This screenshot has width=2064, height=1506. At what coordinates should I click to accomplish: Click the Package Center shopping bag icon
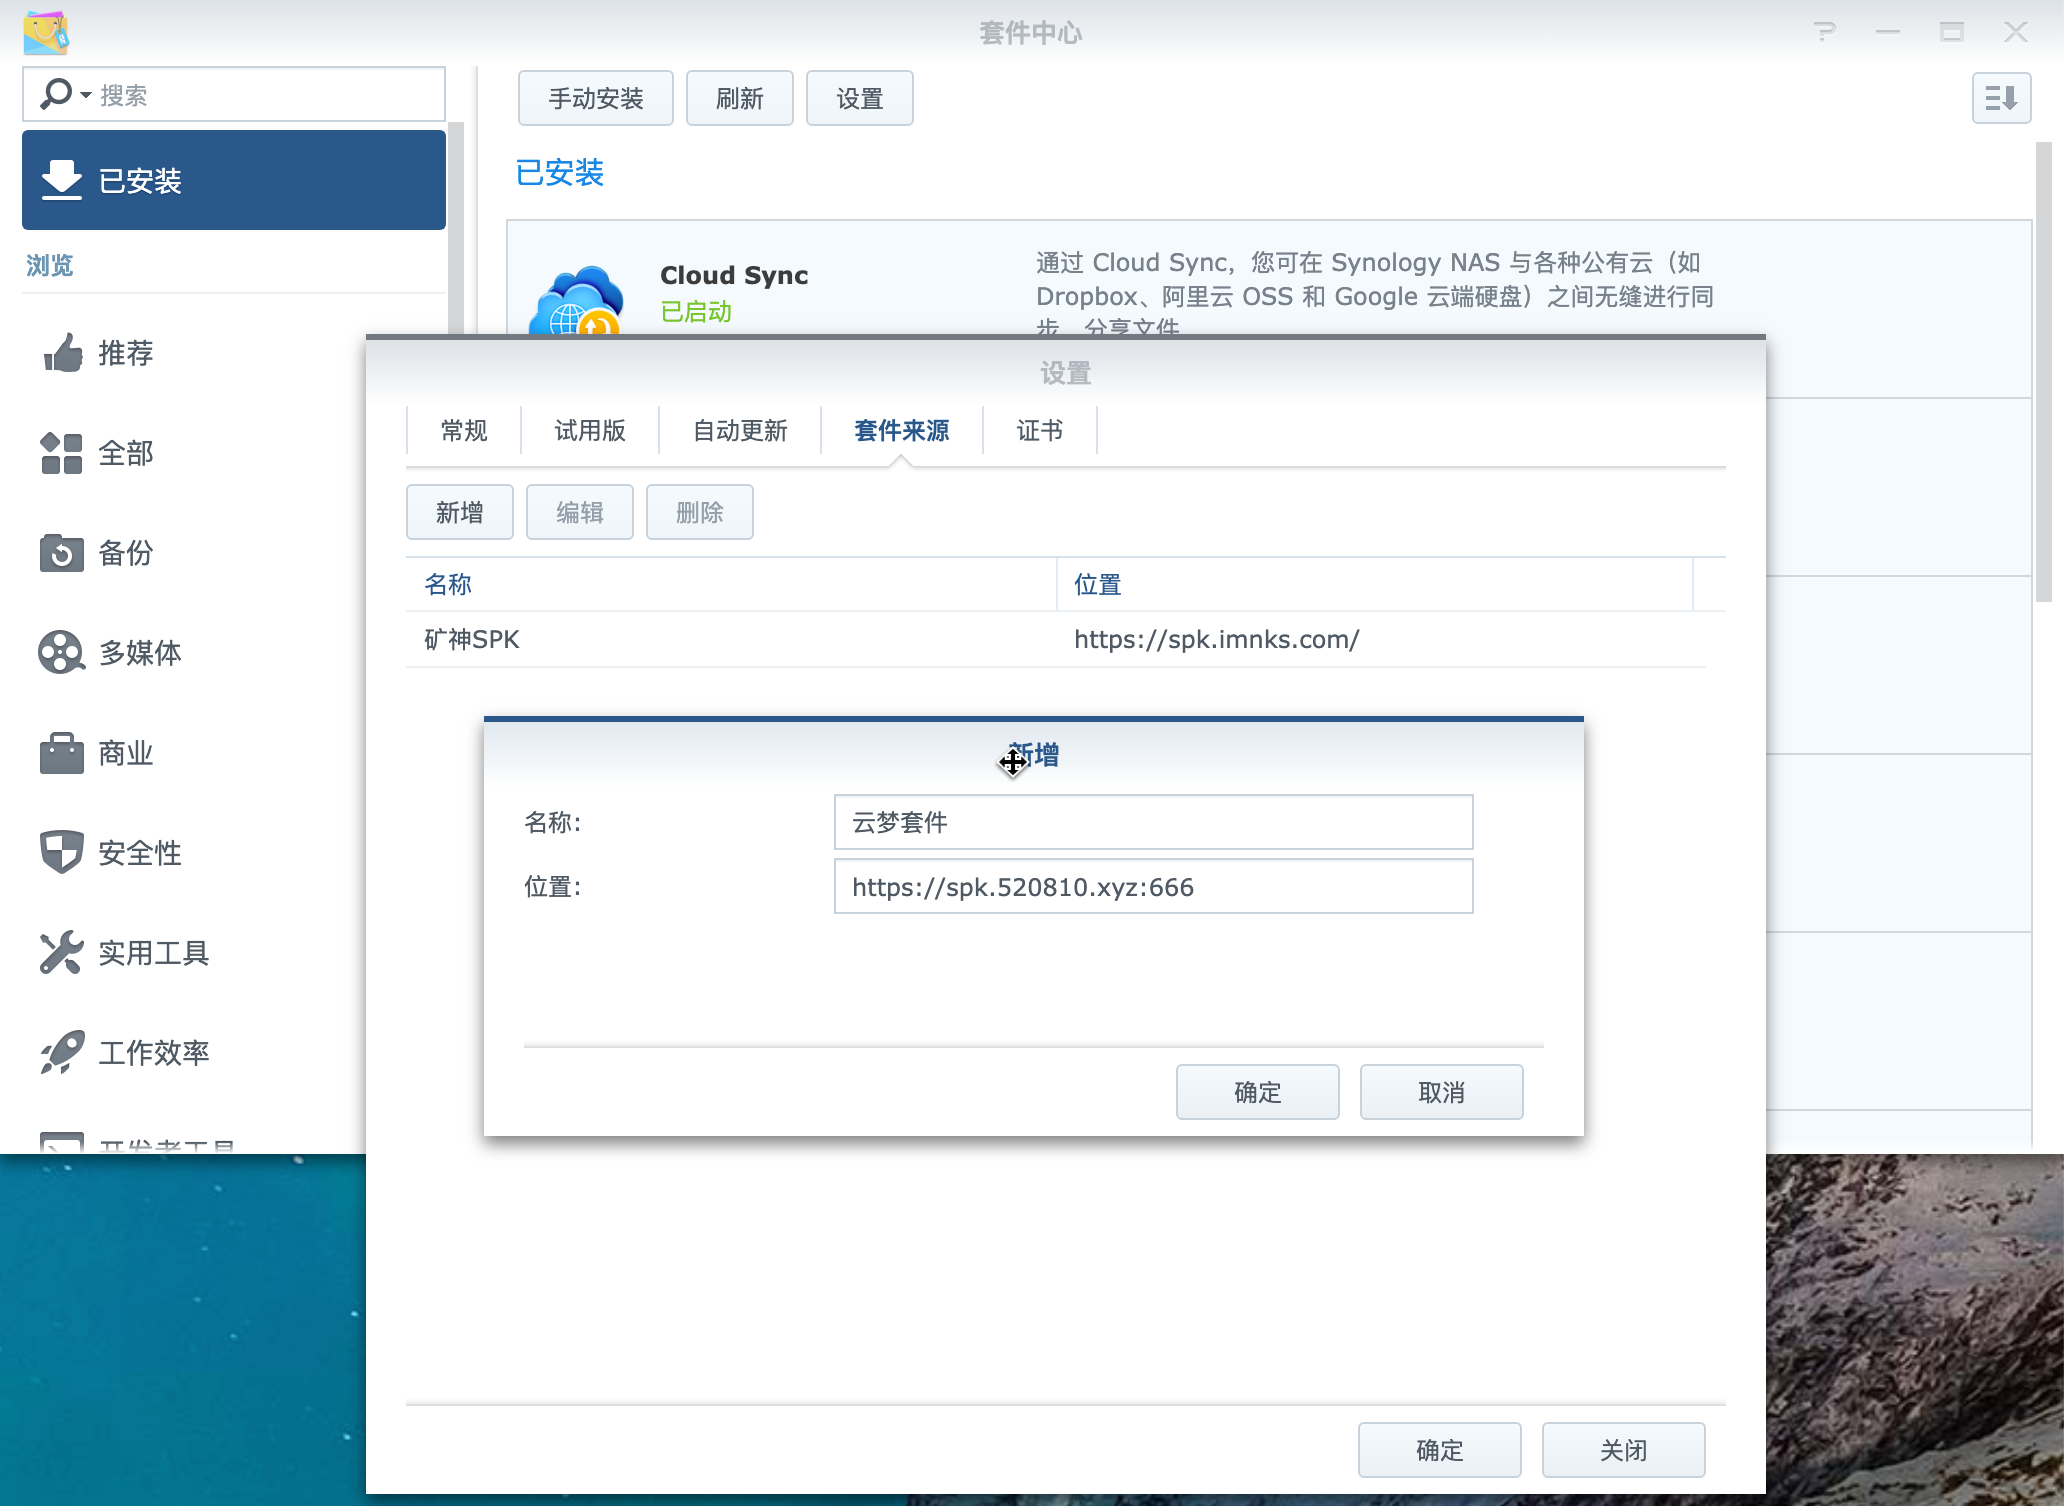pos(46,32)
